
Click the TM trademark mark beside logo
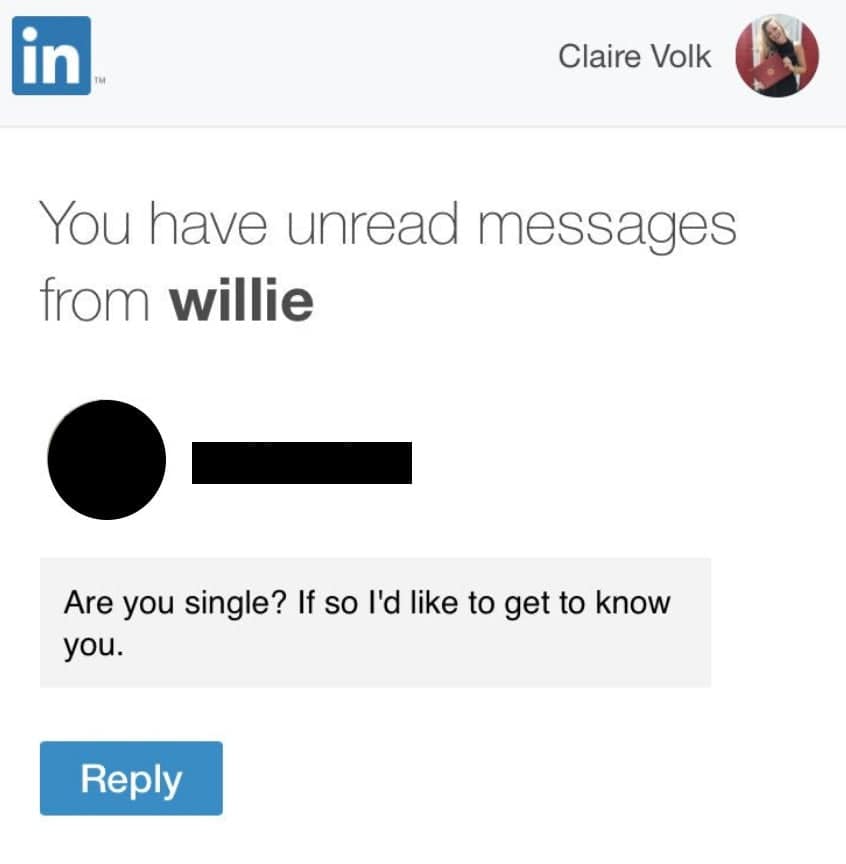click(x=99, y=80)
